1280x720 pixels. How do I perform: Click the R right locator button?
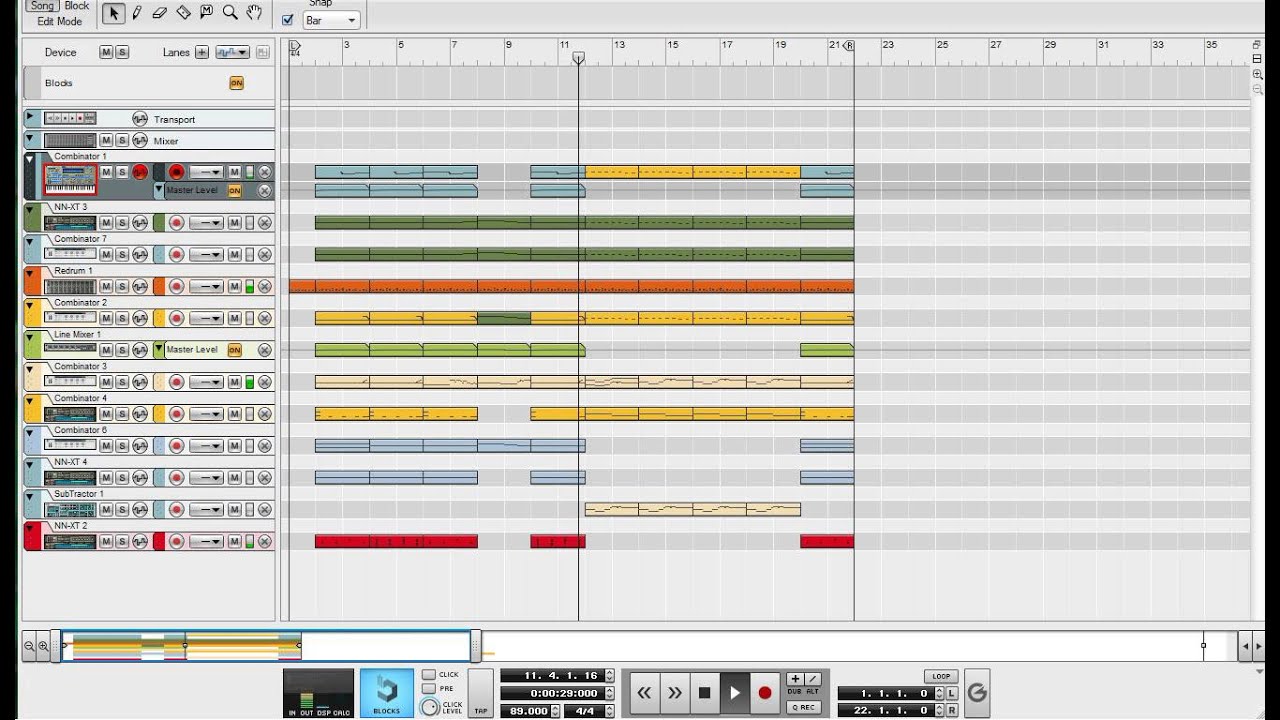(x=952, y=710)
